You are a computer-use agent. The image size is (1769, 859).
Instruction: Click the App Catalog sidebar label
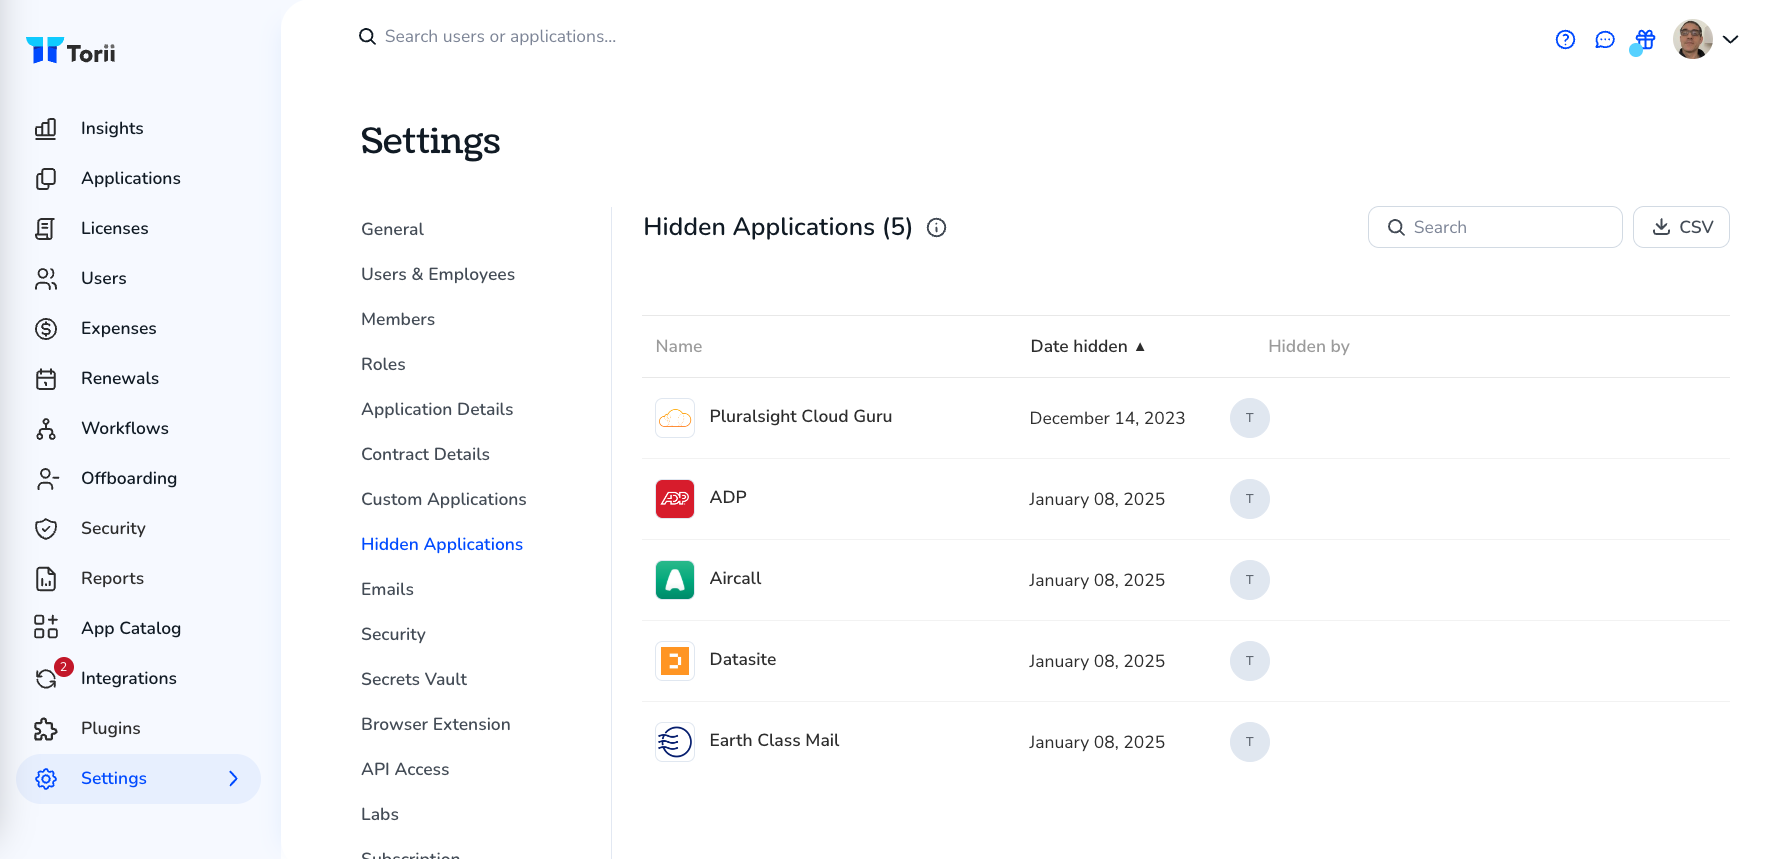point(131,628)
